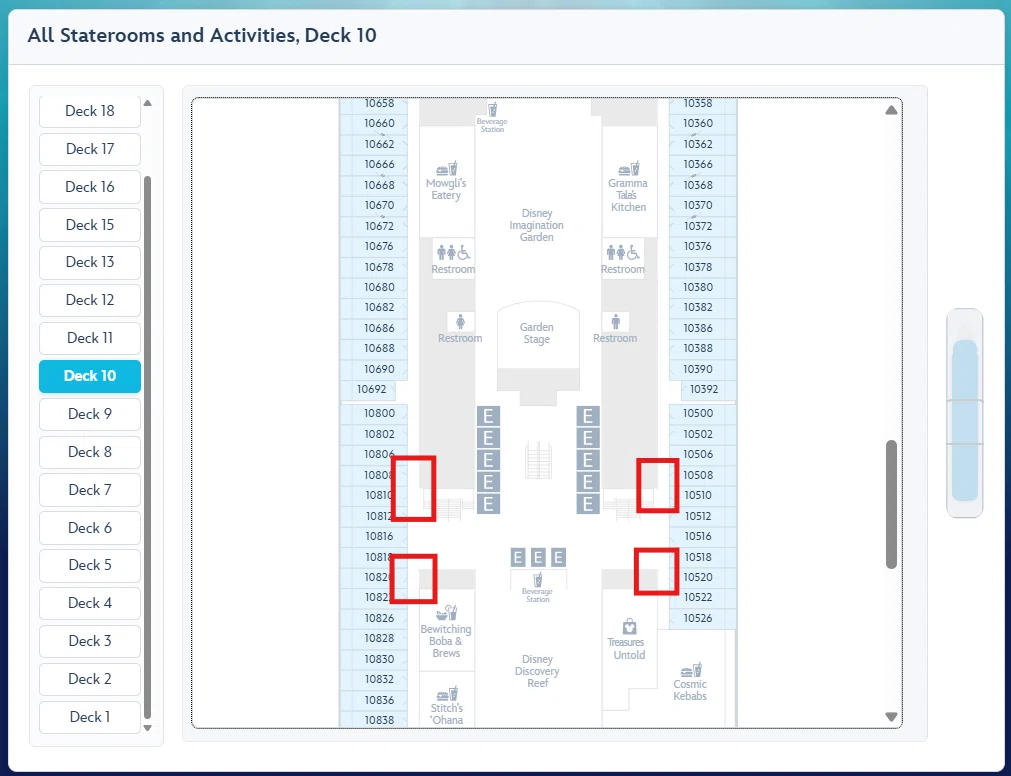The height and width of the screenshot is (776, 1011).
Task: Open the Deck 11 layout
Action: pos(90,338)
